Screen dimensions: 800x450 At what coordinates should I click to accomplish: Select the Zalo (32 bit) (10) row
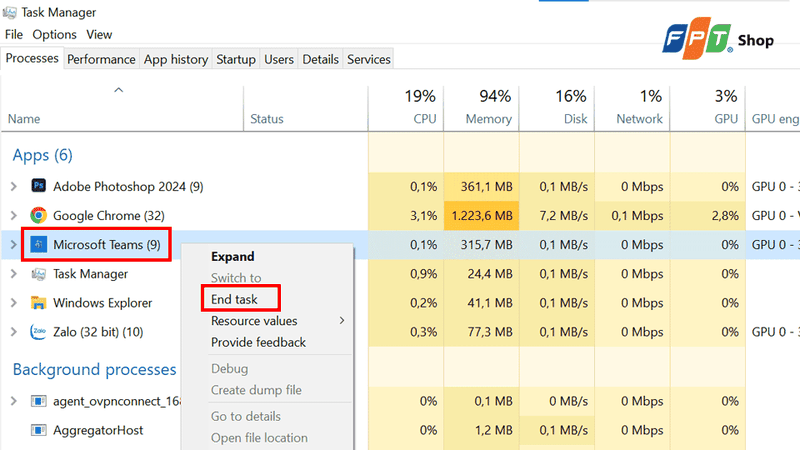(400, 332)
